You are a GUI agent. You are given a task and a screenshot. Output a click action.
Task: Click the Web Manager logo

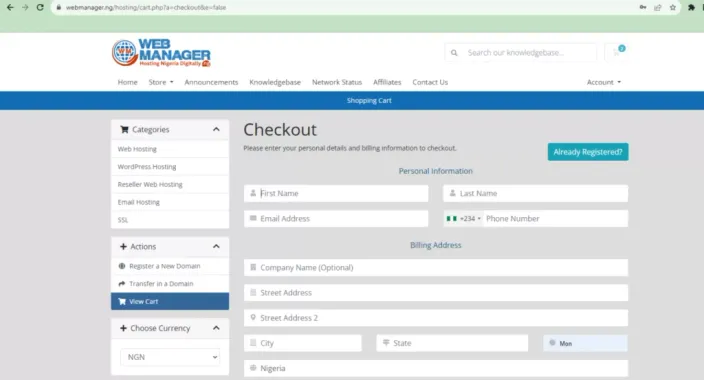point(161,53)
